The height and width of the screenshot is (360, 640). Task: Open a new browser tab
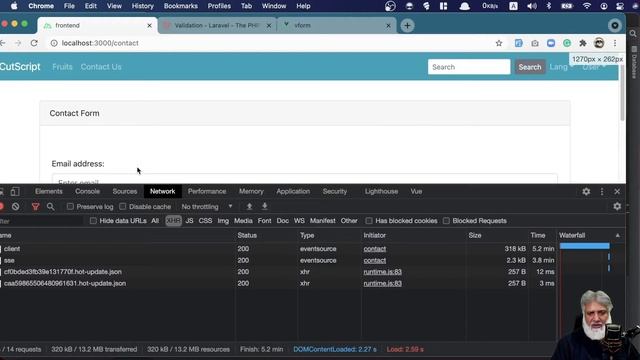tap(407, 26)
